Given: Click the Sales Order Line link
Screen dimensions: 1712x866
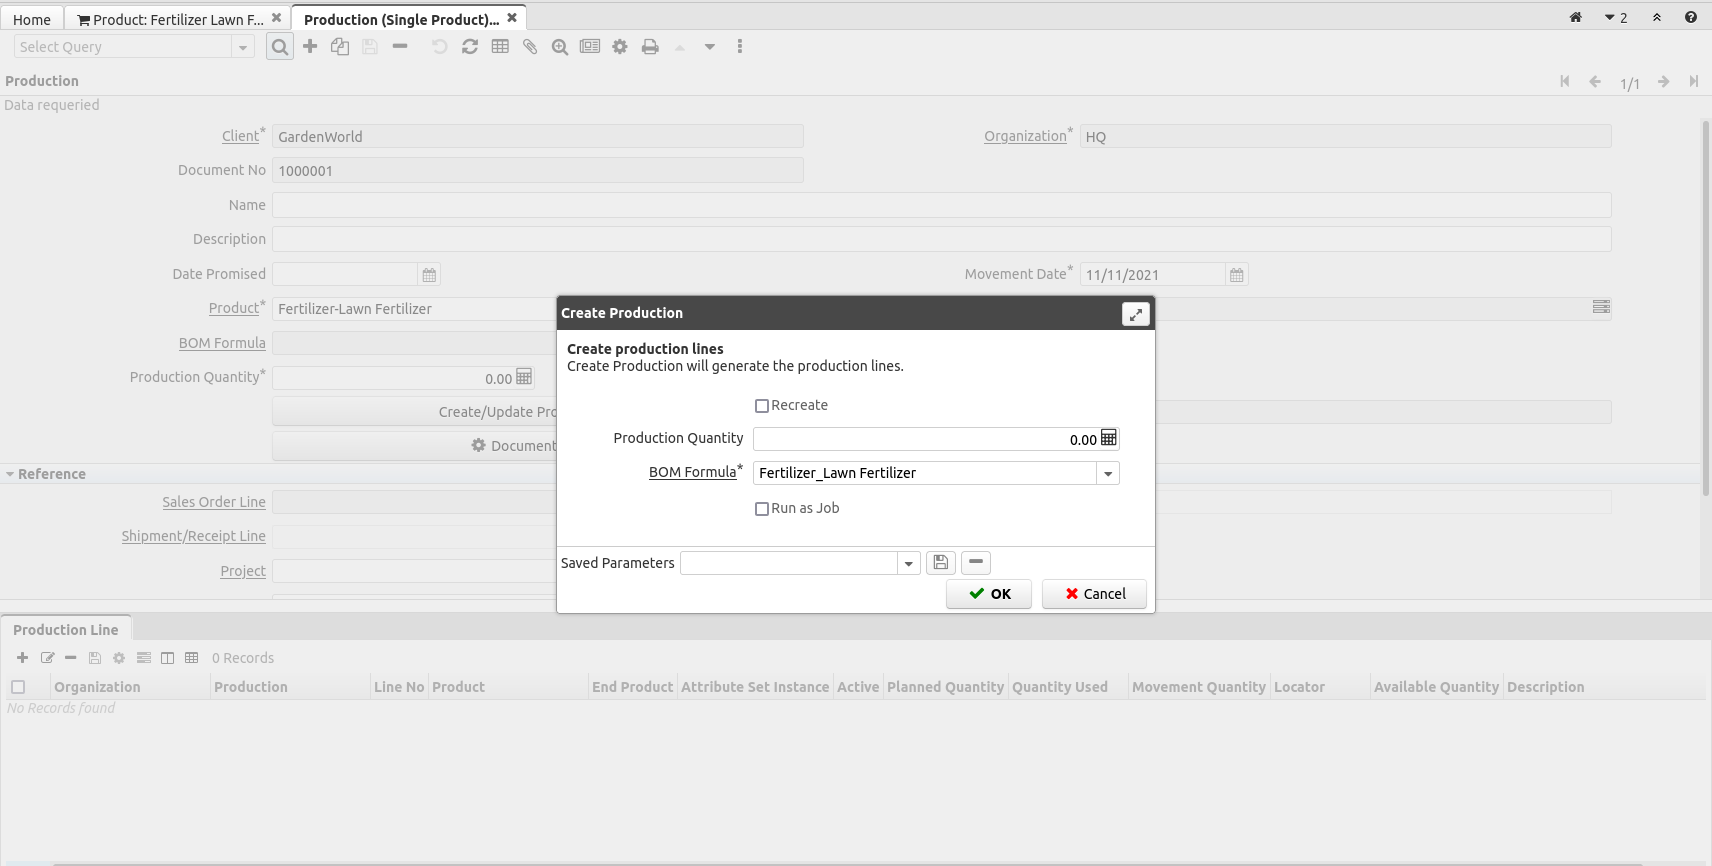Looking at the screenshot, I should pyautogui.click(x=214, y=502).
